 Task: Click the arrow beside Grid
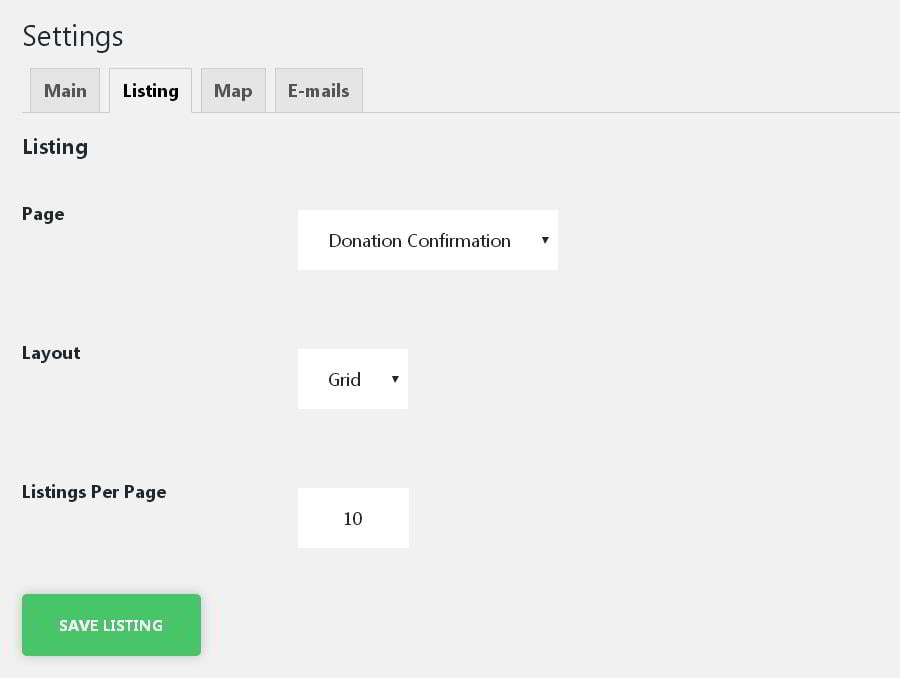click(x=395, y=379)
